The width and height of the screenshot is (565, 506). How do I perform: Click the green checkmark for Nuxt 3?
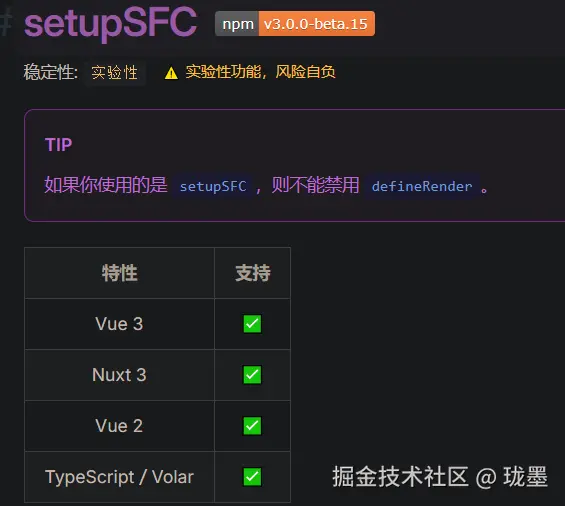252,375
